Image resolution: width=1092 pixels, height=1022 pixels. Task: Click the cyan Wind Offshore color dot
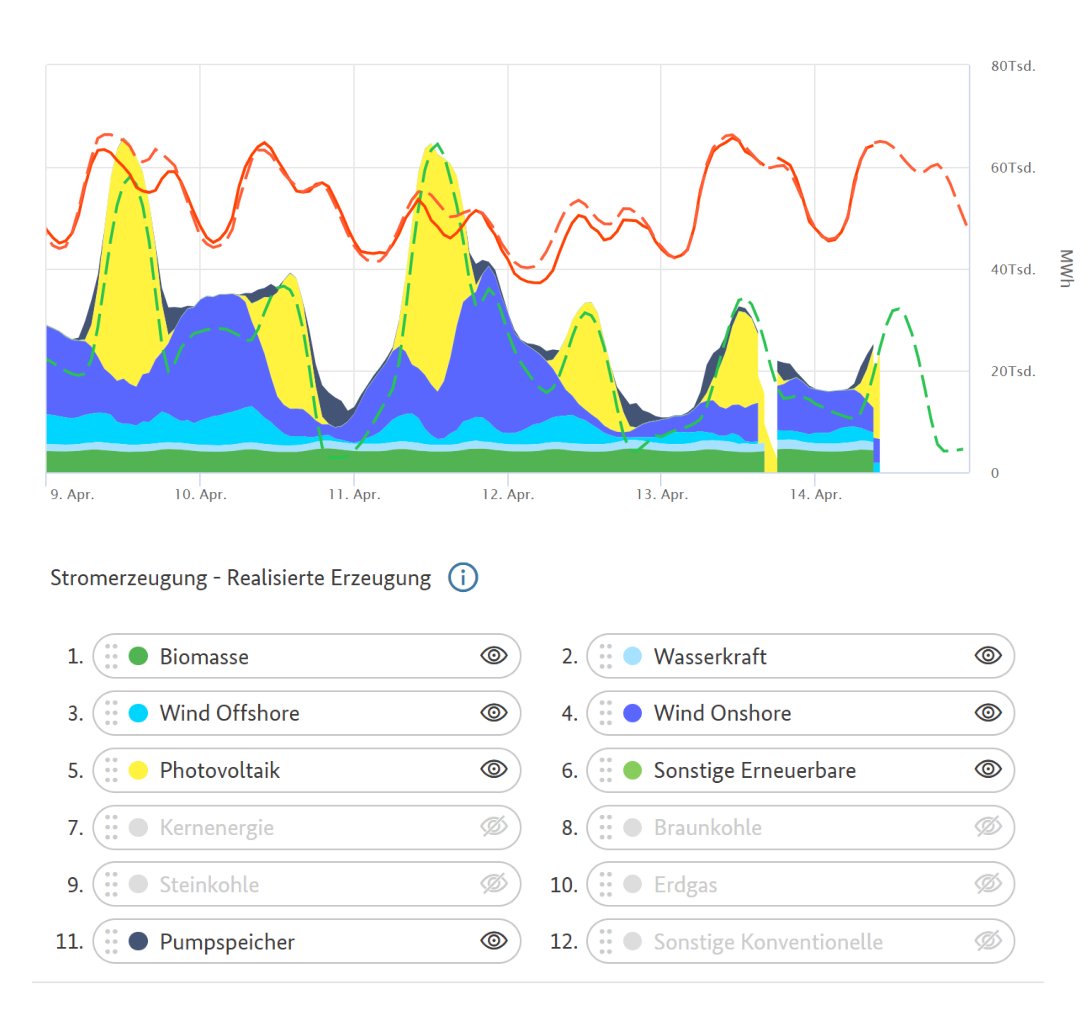[139, 713]
